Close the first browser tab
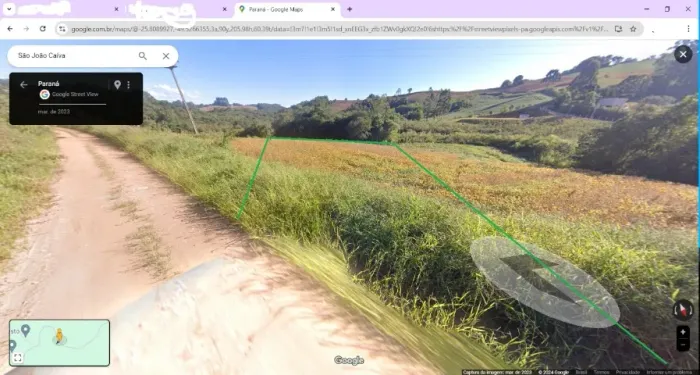 point(117,9)
